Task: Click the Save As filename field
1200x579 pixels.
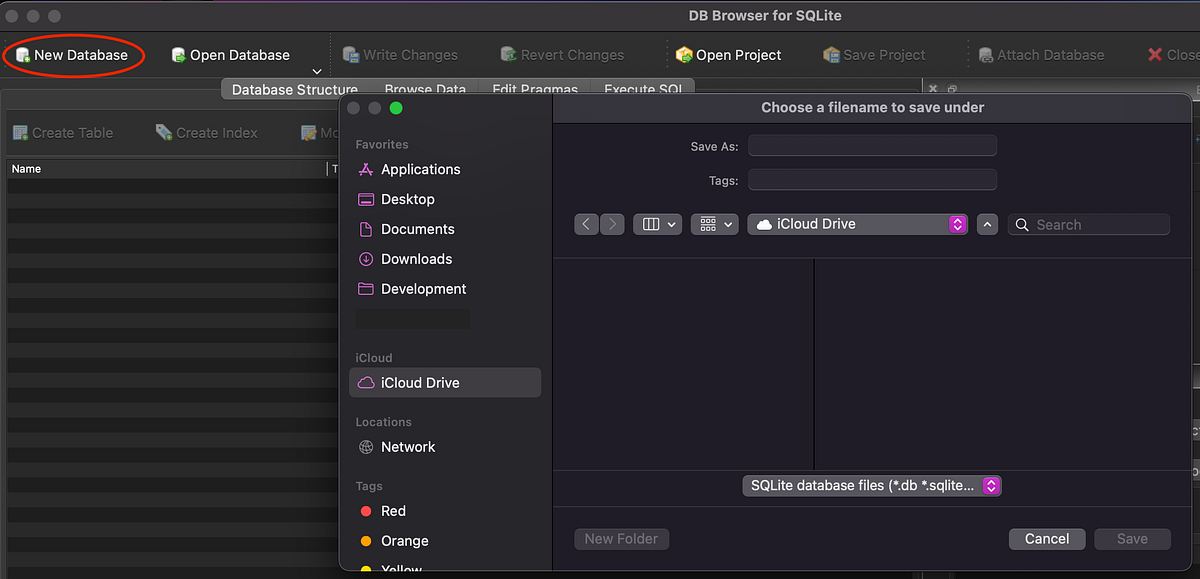Action: tap(871, 145)
